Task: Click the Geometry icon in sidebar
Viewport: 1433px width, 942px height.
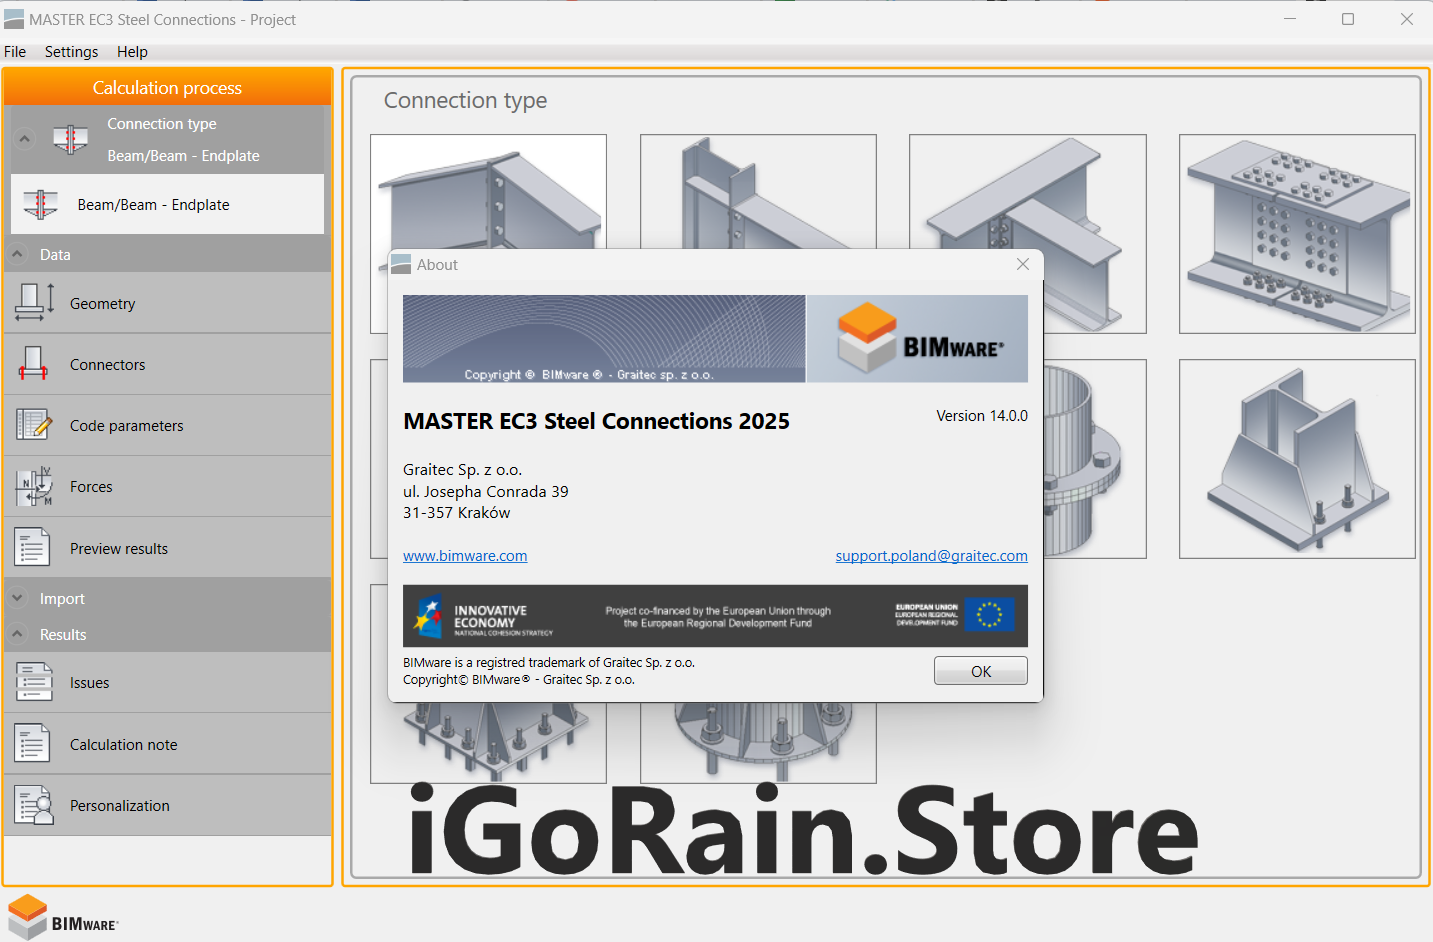Action: click(x=34, y=303)
